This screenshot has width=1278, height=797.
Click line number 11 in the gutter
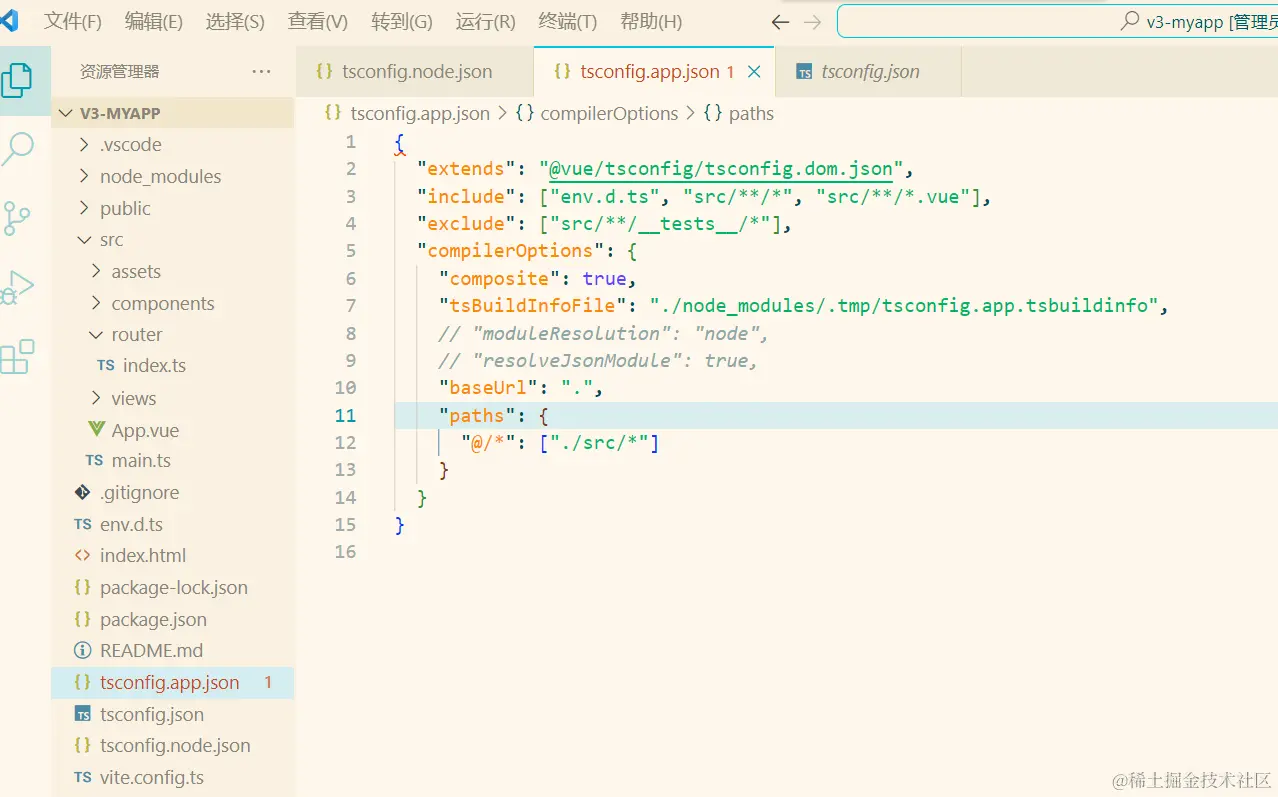click(345, 415)
